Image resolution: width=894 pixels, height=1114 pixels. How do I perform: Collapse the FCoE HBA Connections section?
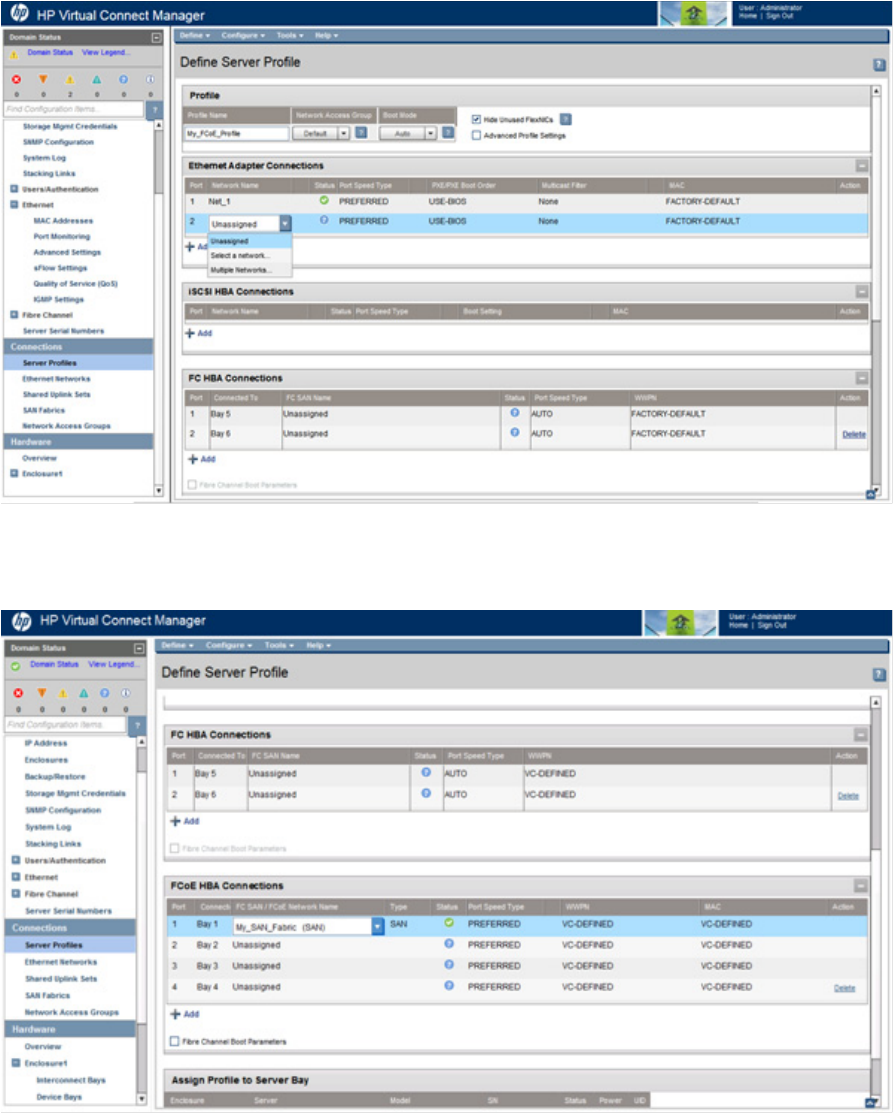[x=860, y=886]
